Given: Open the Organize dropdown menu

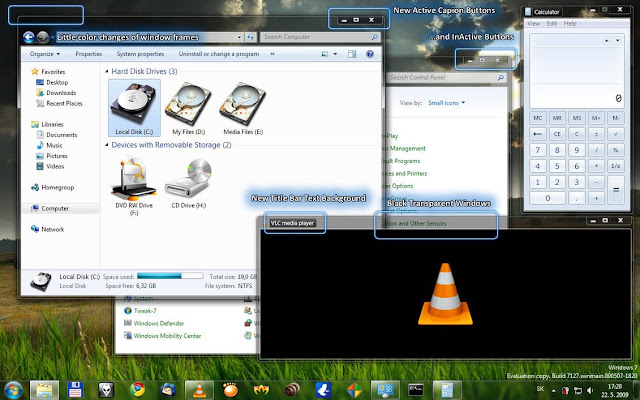Looking at the screenshot, I should (45, 54).
